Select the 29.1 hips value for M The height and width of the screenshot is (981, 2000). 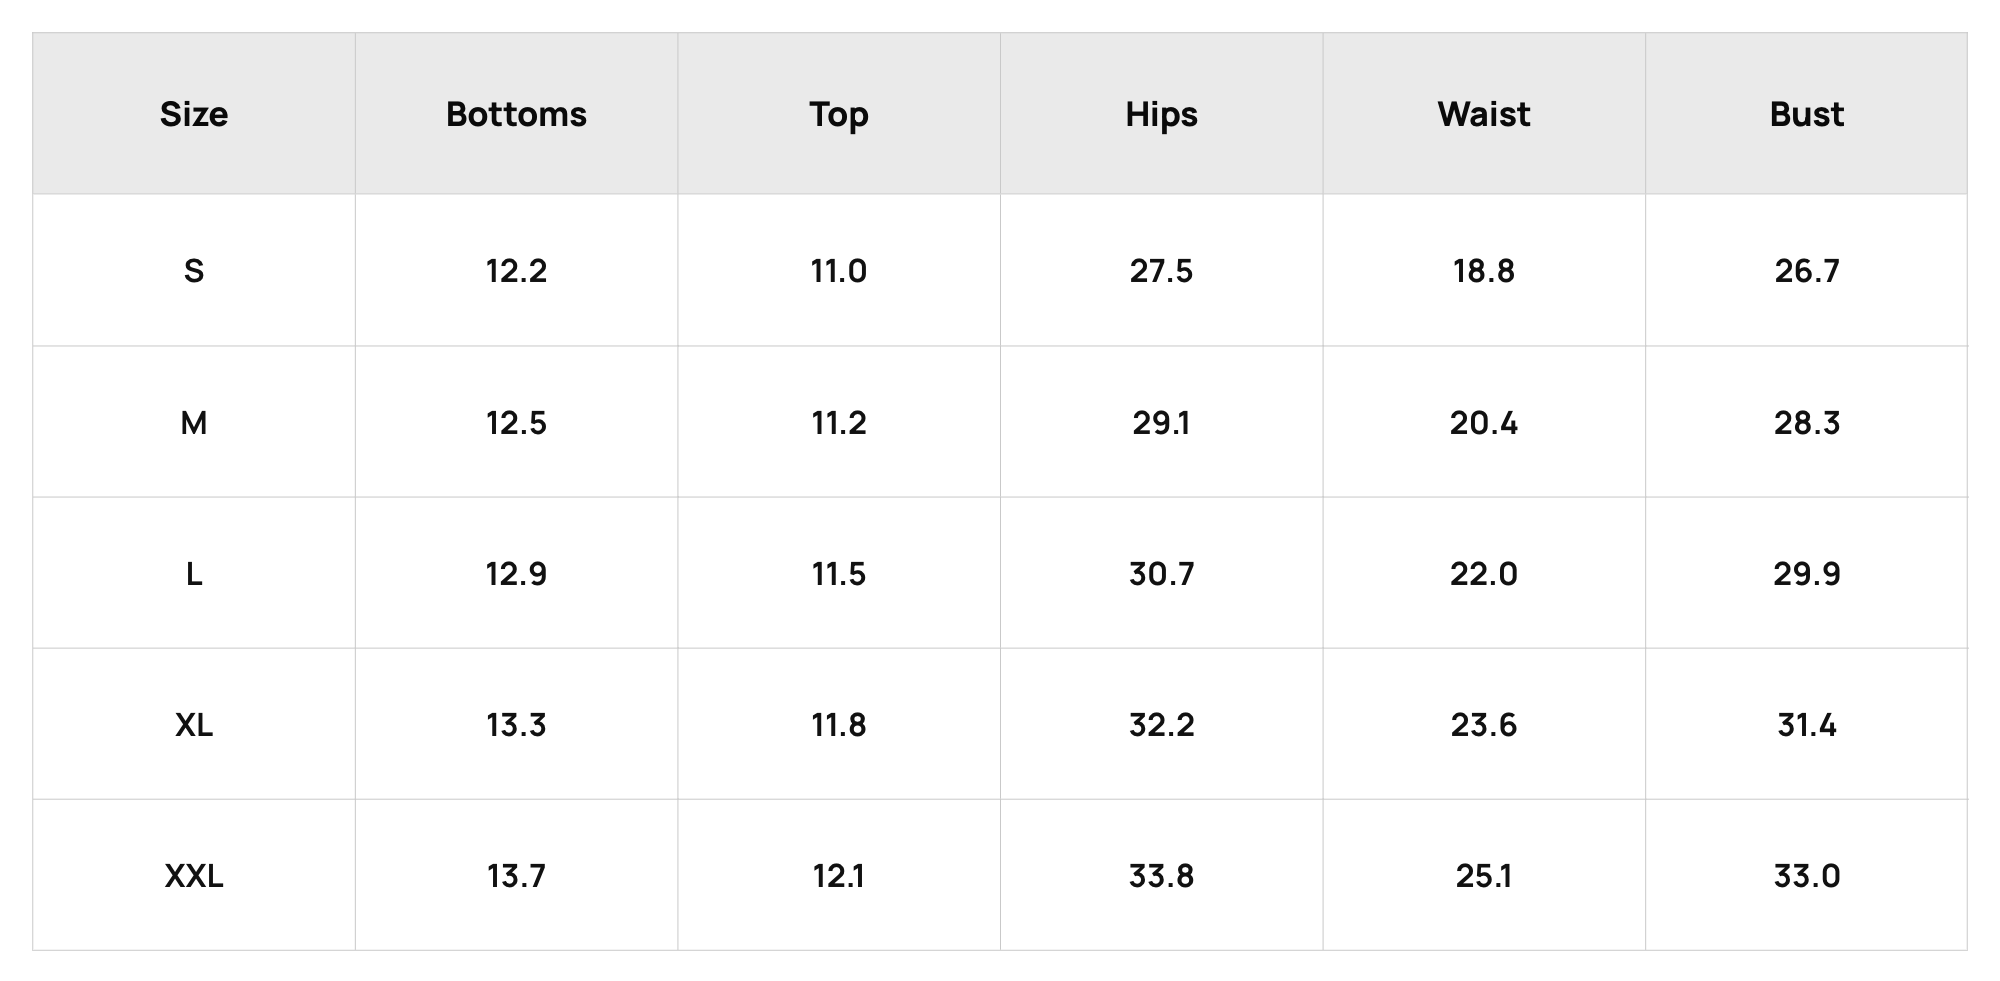click(1161, 423)
